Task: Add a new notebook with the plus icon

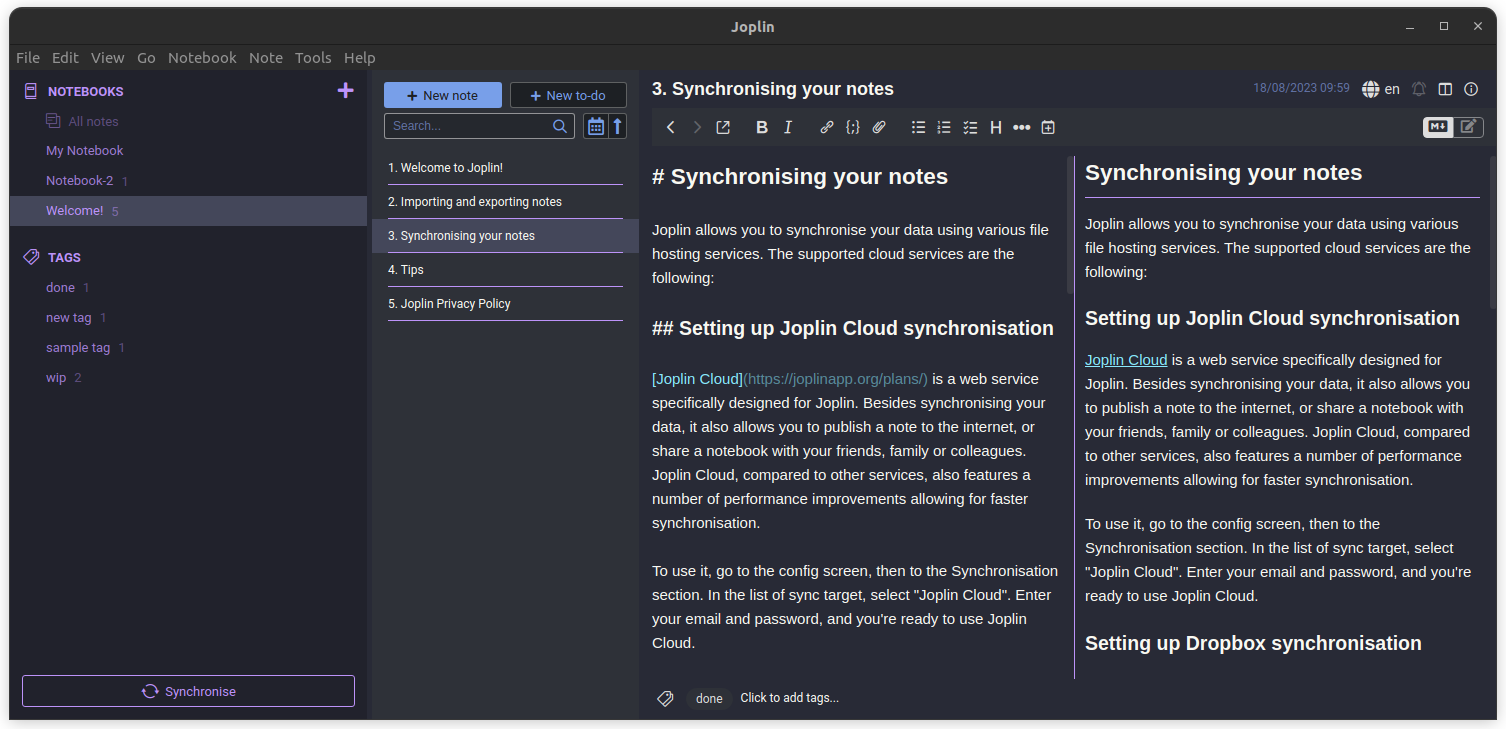Action: click(346, 91)
